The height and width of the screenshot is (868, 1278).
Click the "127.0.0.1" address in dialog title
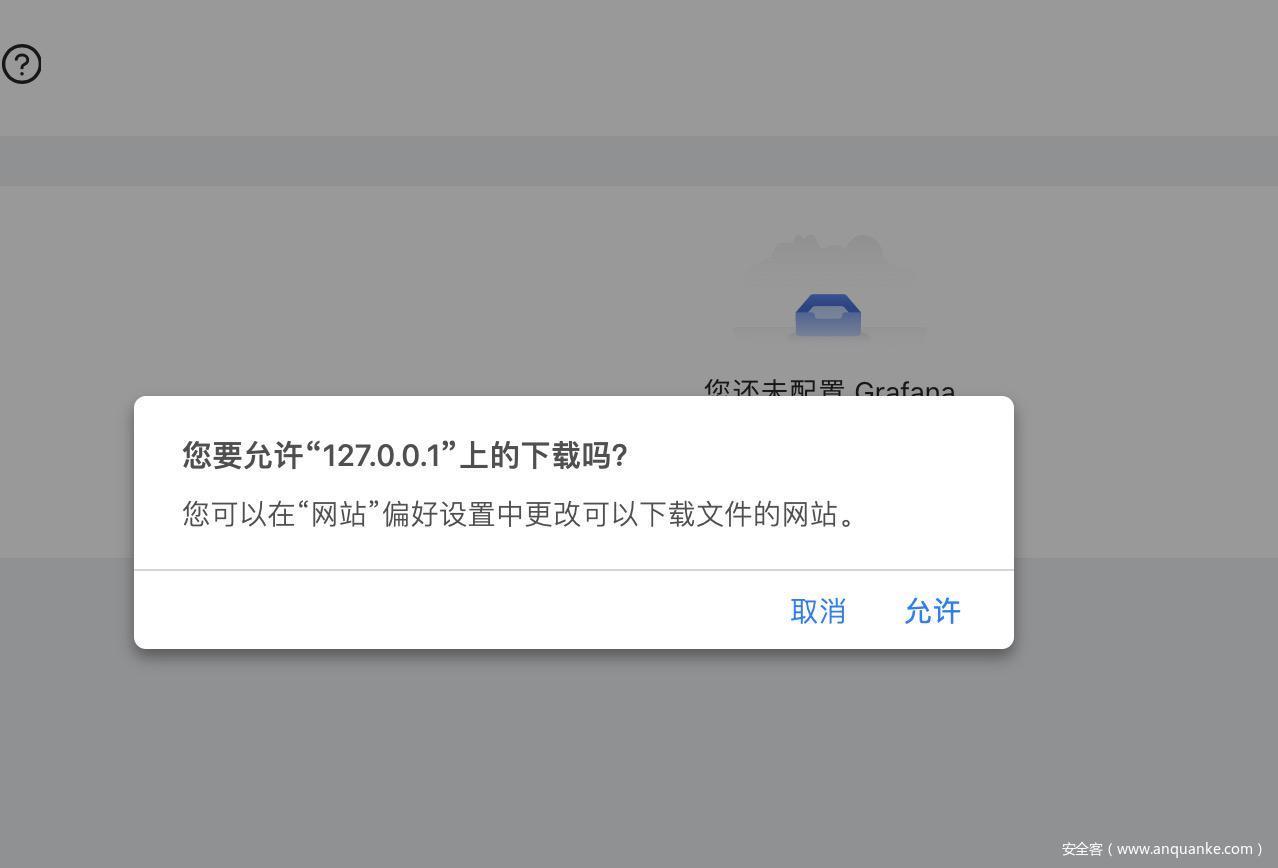pos(381,455)
